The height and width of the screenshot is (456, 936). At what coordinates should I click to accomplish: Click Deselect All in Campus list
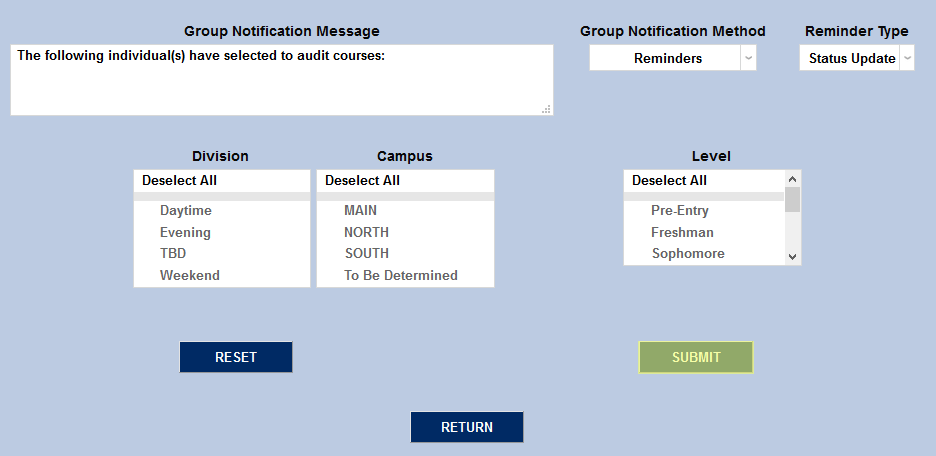(363, 181)
